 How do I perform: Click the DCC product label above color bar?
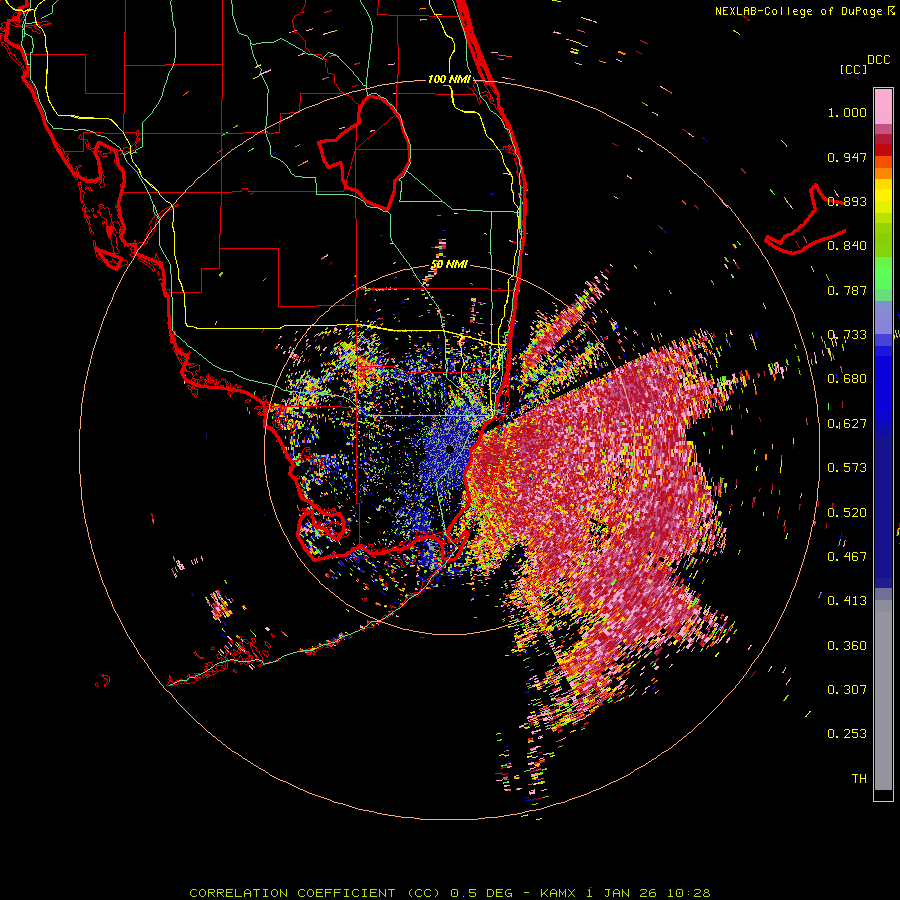(x=878, y=60)
